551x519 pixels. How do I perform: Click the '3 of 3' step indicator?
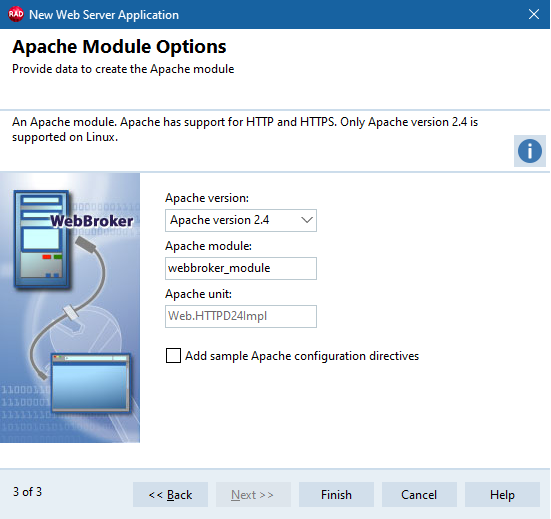coord(27,492)
